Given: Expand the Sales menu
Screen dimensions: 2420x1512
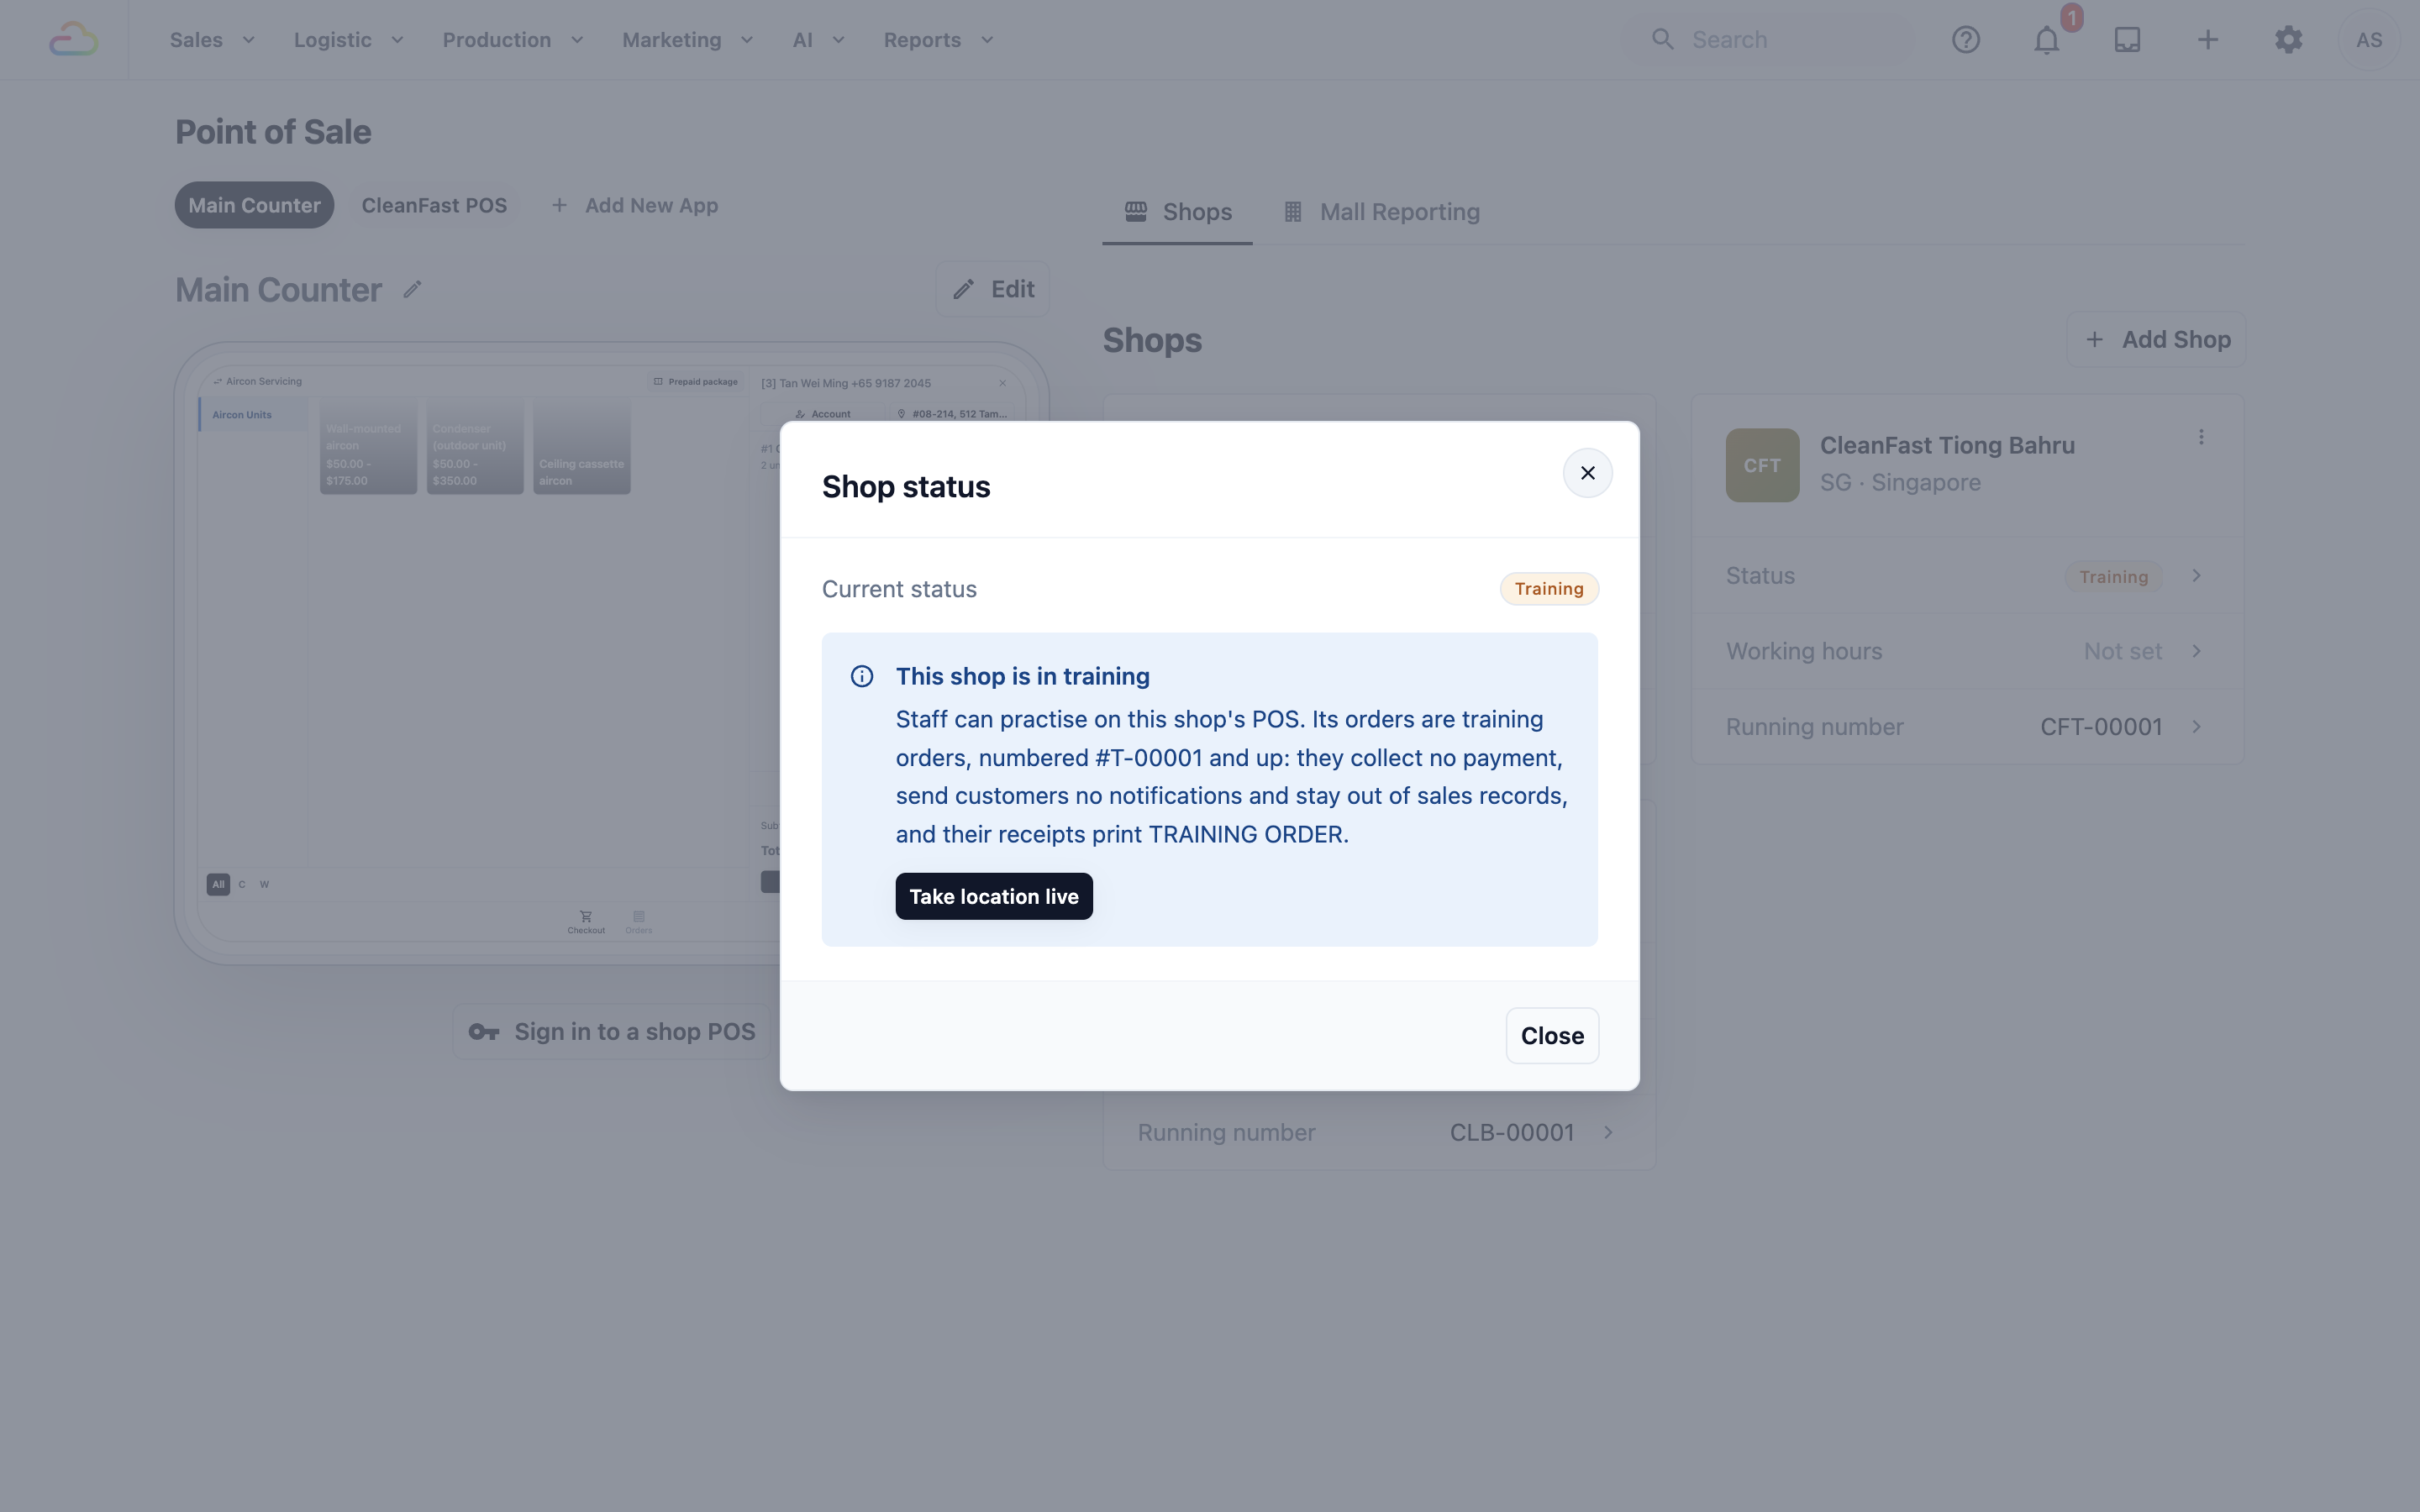Looking at the screenshot, I should [212, 40].
